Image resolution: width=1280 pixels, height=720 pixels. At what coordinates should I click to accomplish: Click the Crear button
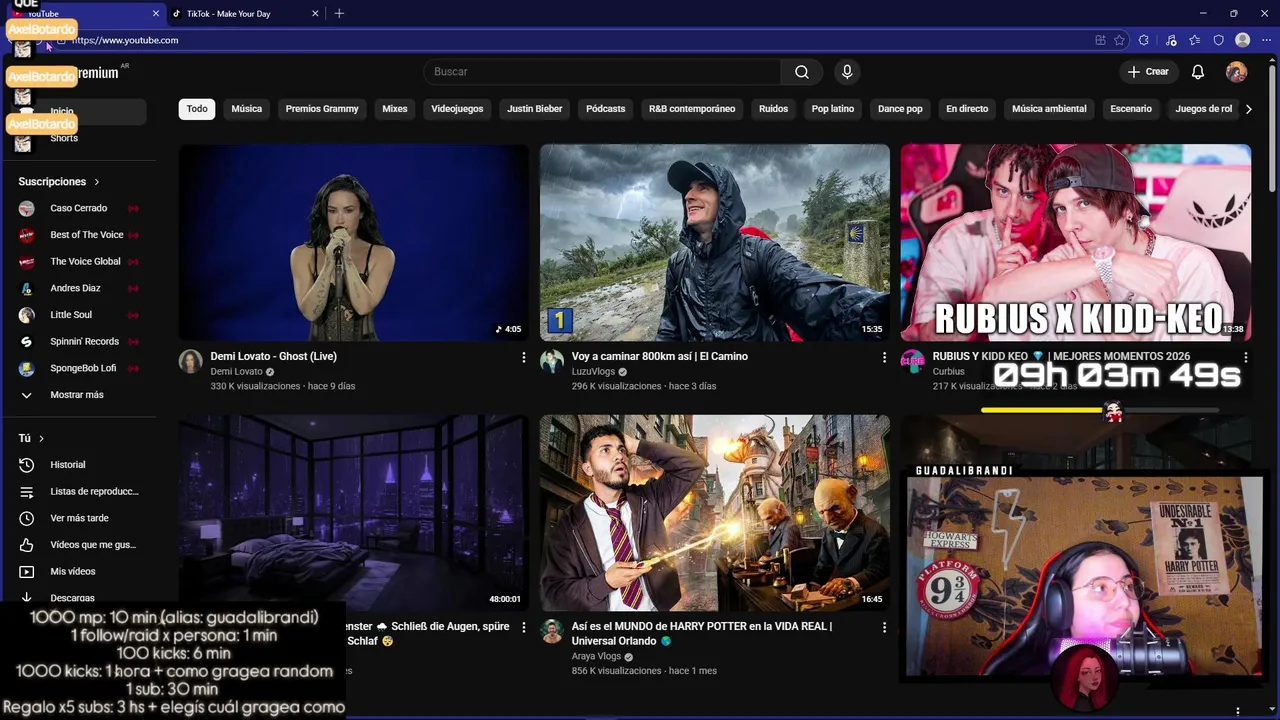[1148, 72]
